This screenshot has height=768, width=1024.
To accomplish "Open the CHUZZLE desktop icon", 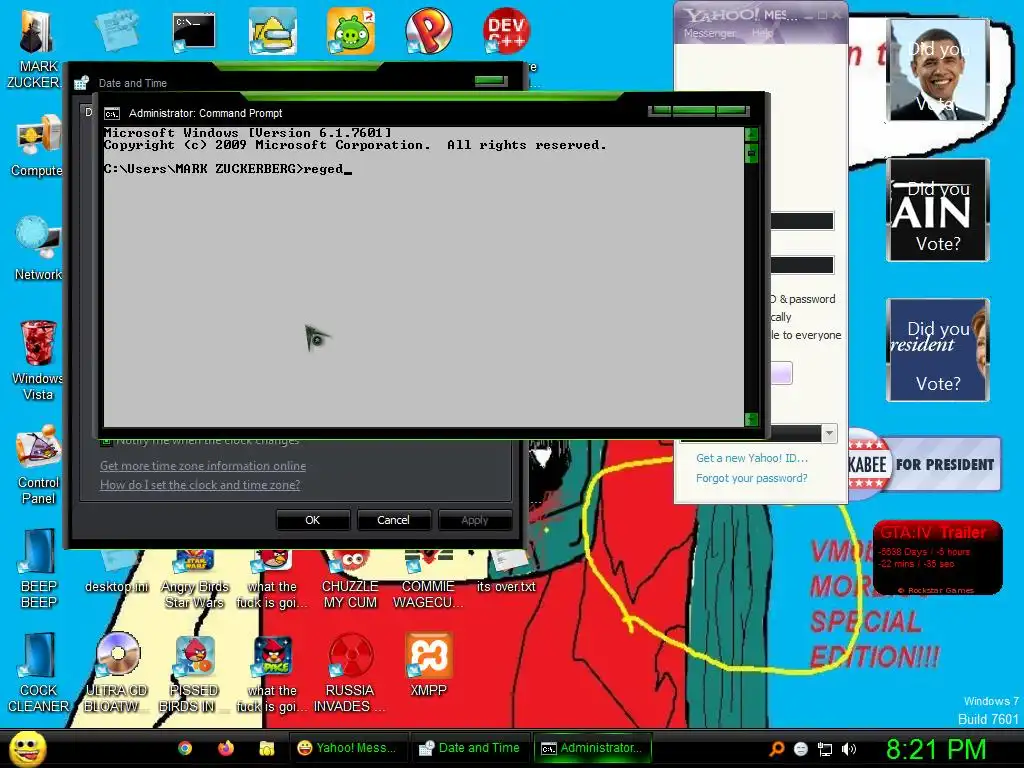I will tap(351, 562).
